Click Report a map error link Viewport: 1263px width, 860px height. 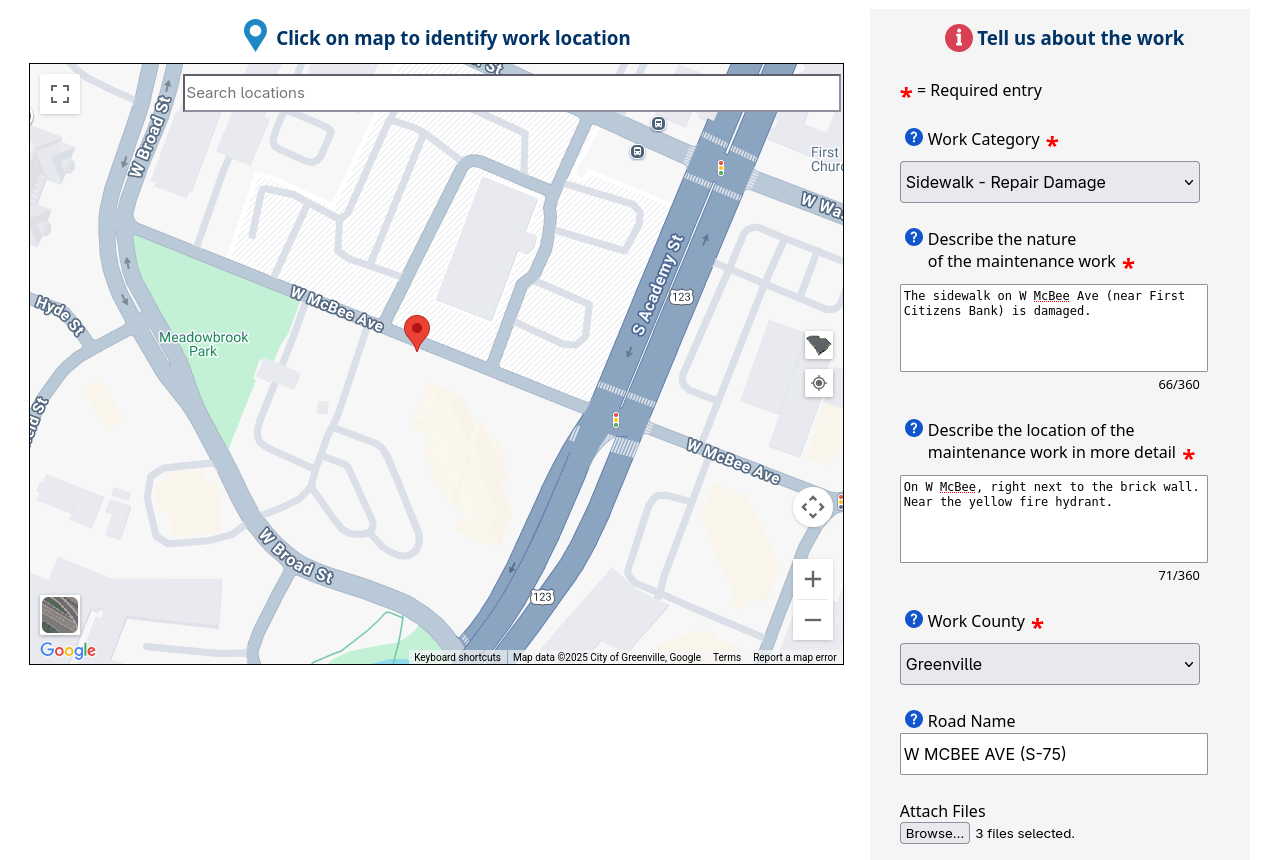pyautogui.click(x=794, y=657)
